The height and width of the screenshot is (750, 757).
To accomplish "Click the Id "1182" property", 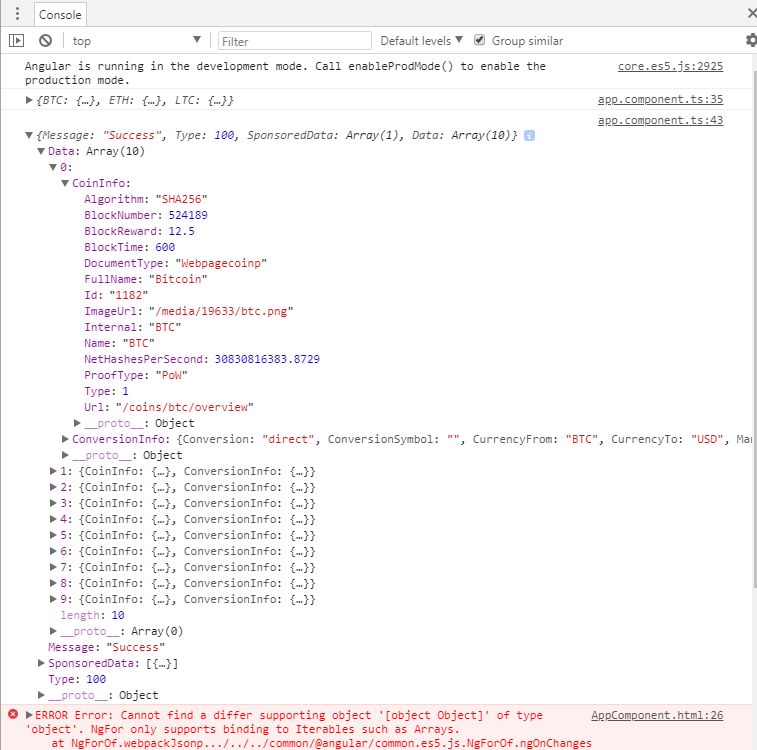I will [x=116, y=295].
